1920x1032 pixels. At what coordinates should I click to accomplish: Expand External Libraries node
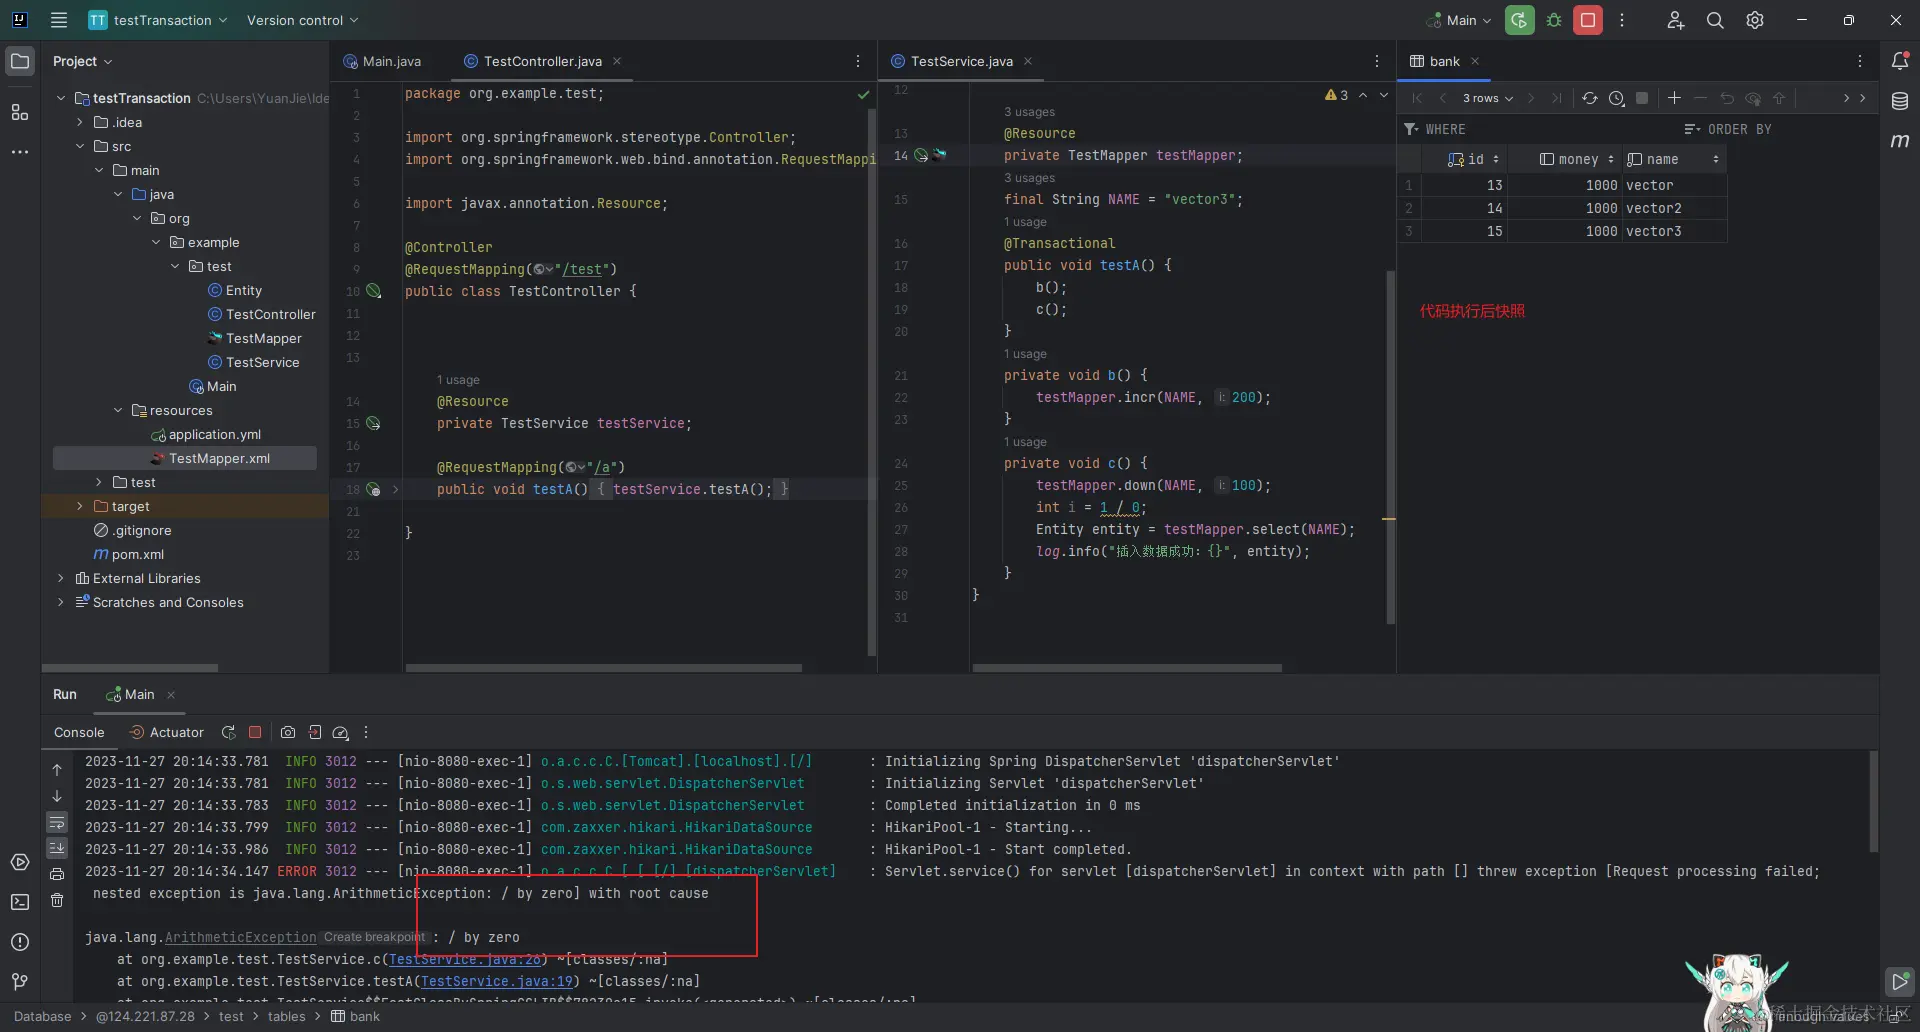[61, 578]
